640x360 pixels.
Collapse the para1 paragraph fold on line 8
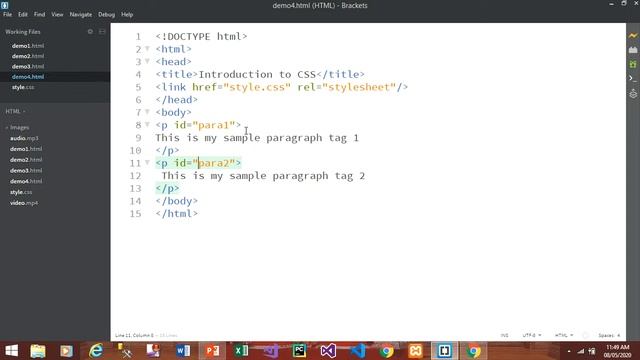pos(147,124)
